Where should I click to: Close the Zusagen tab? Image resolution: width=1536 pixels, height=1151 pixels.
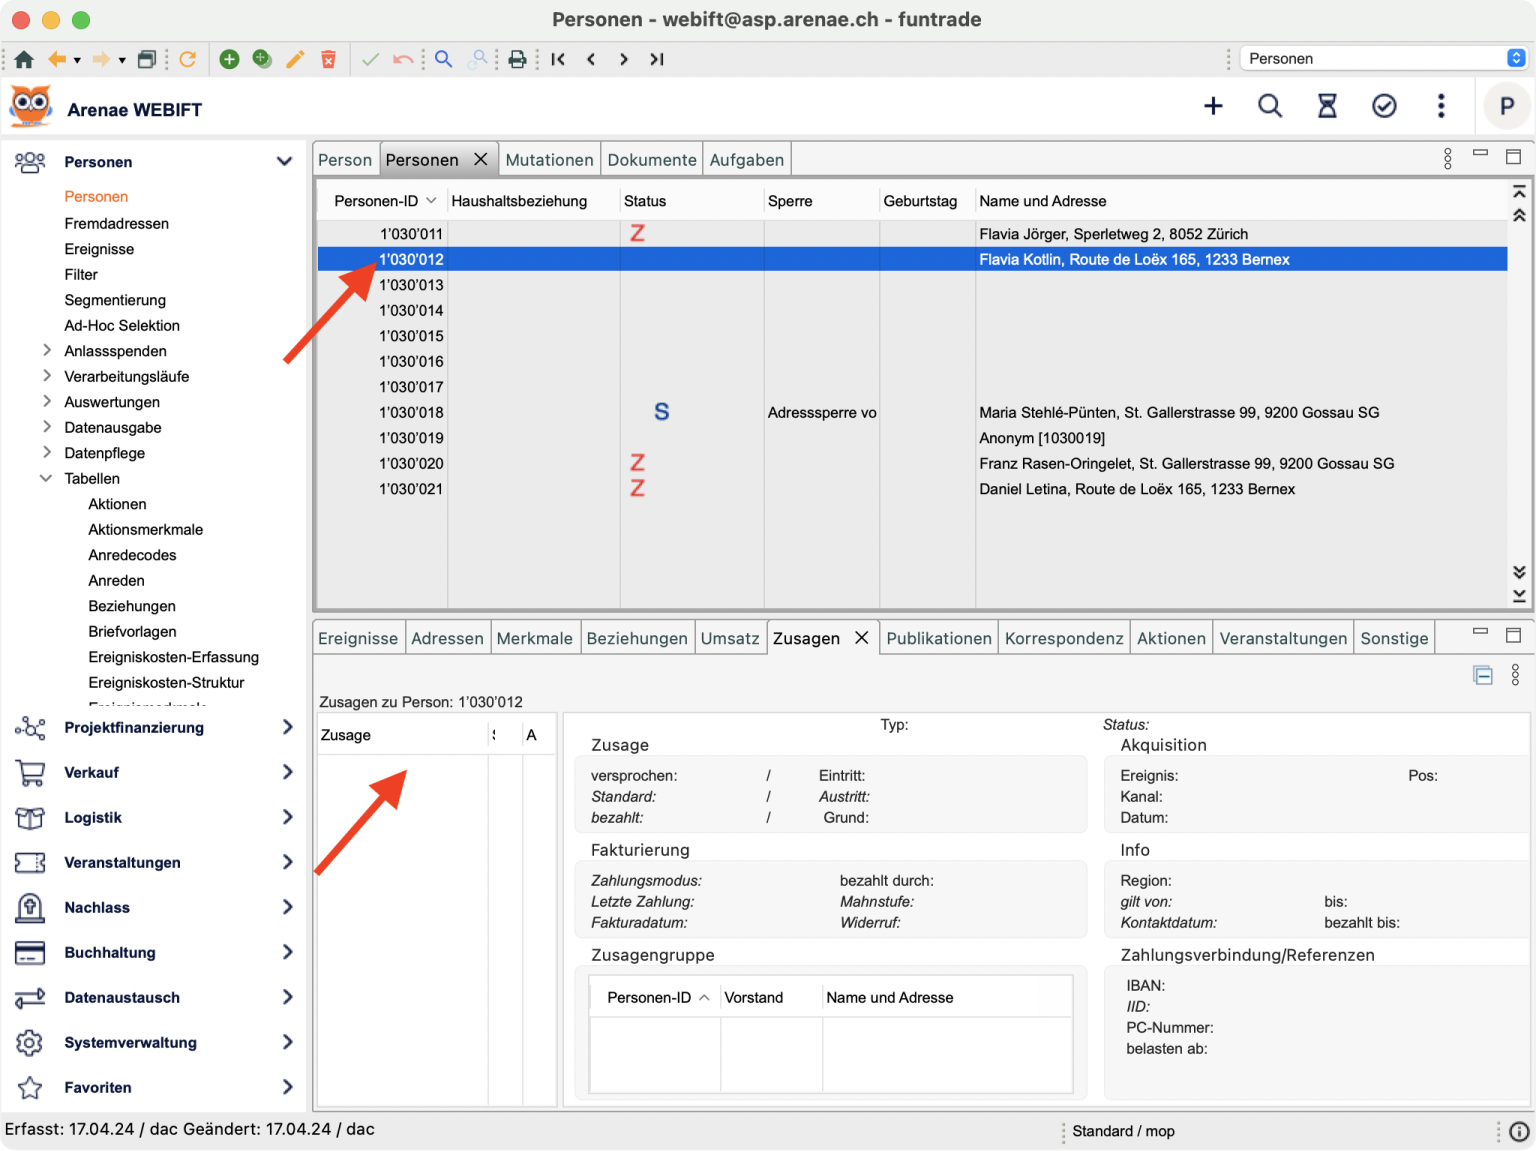pos(861,638)
